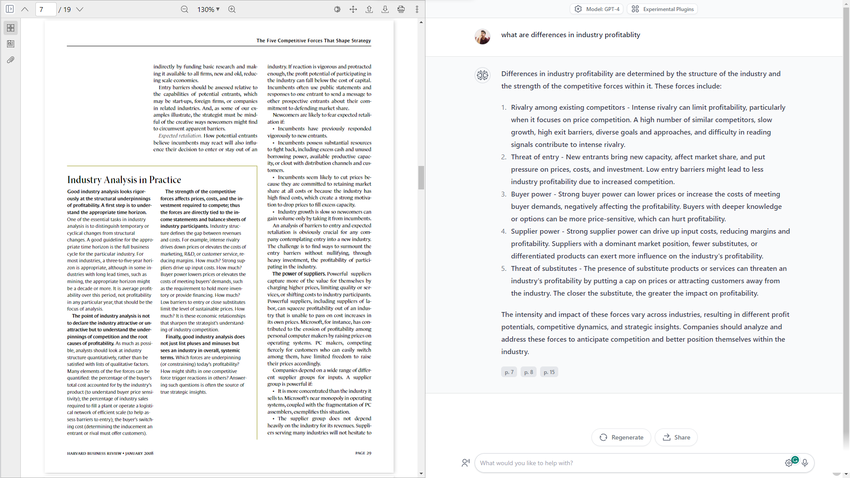Click the Regenerate button

[x=621, y=437]
